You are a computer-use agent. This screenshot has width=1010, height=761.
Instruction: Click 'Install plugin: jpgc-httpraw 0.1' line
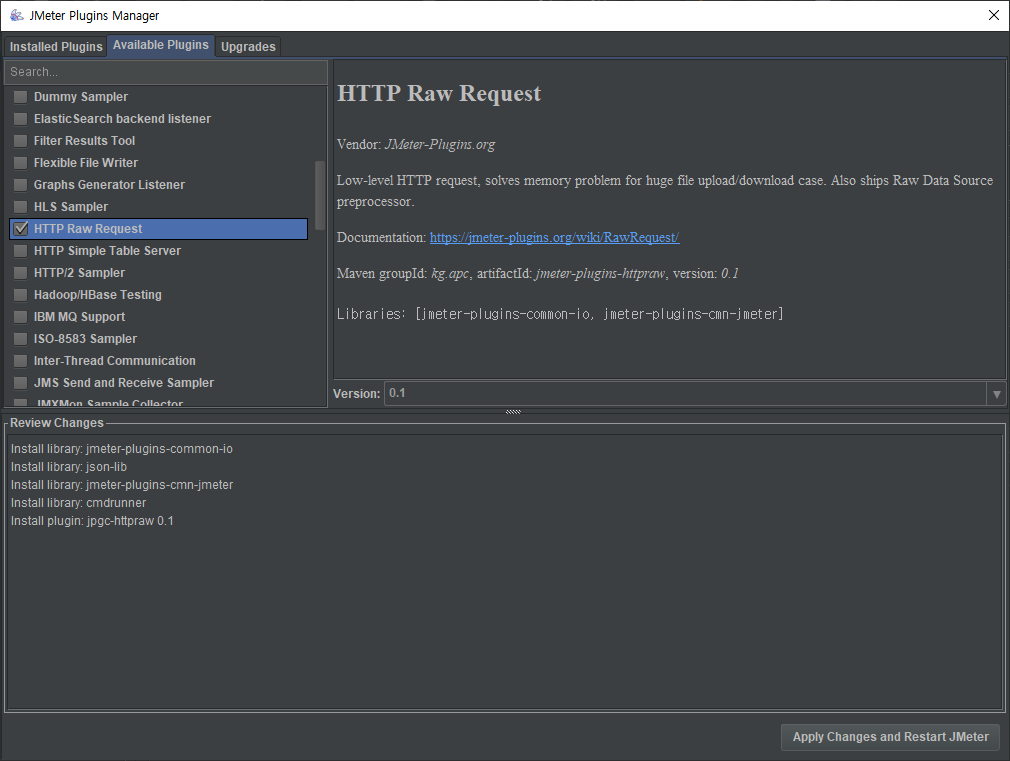coord(92,521)
